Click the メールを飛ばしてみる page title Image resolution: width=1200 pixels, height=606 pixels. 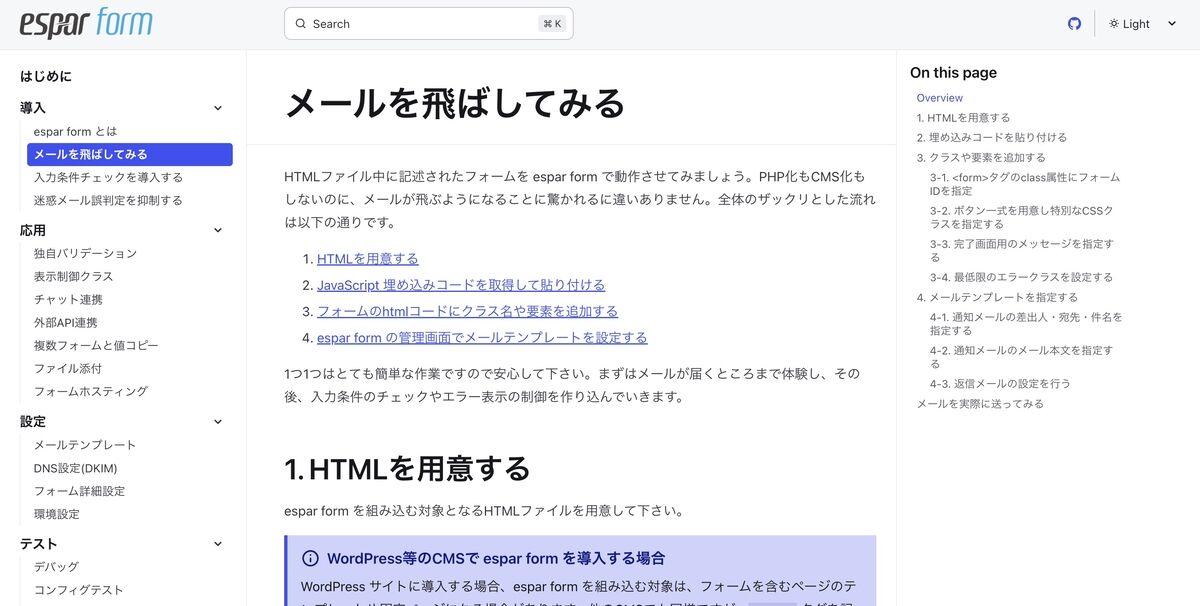click(455, 103)
